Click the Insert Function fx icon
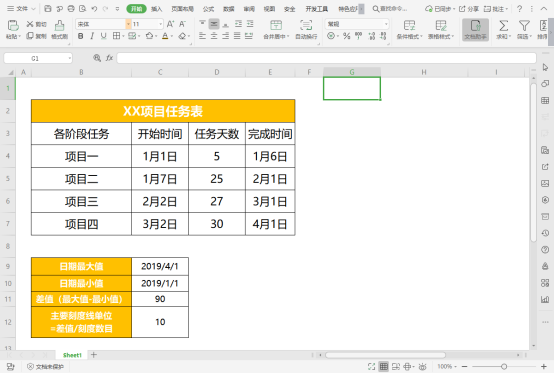 109,58
